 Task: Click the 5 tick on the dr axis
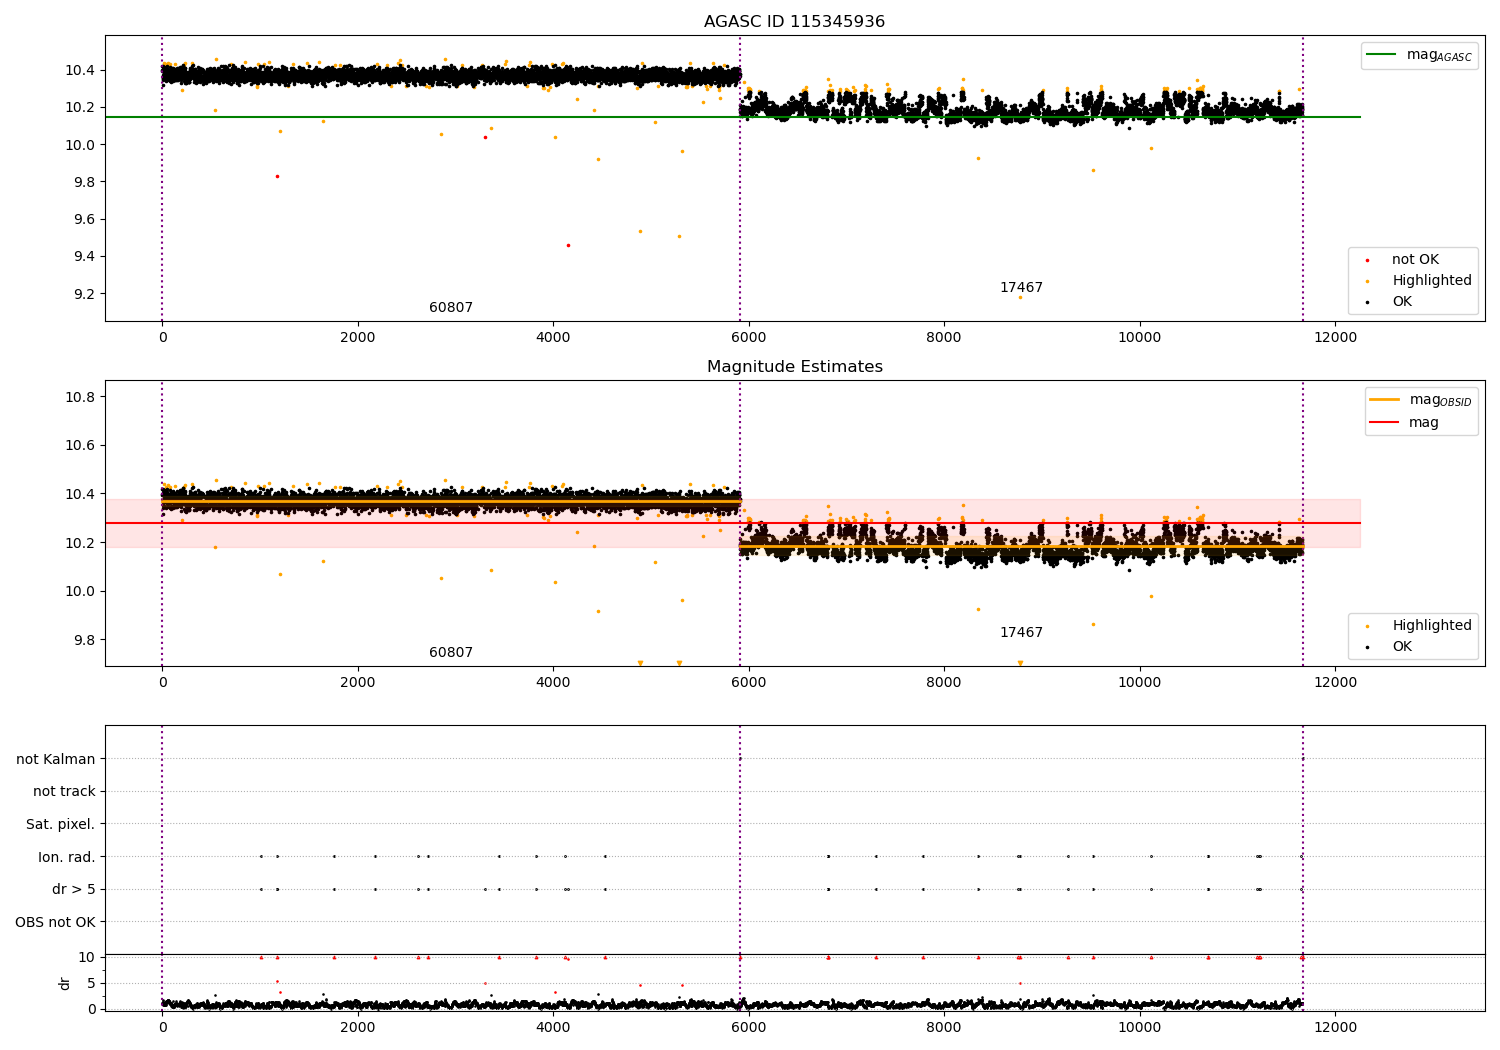[91, 984]
